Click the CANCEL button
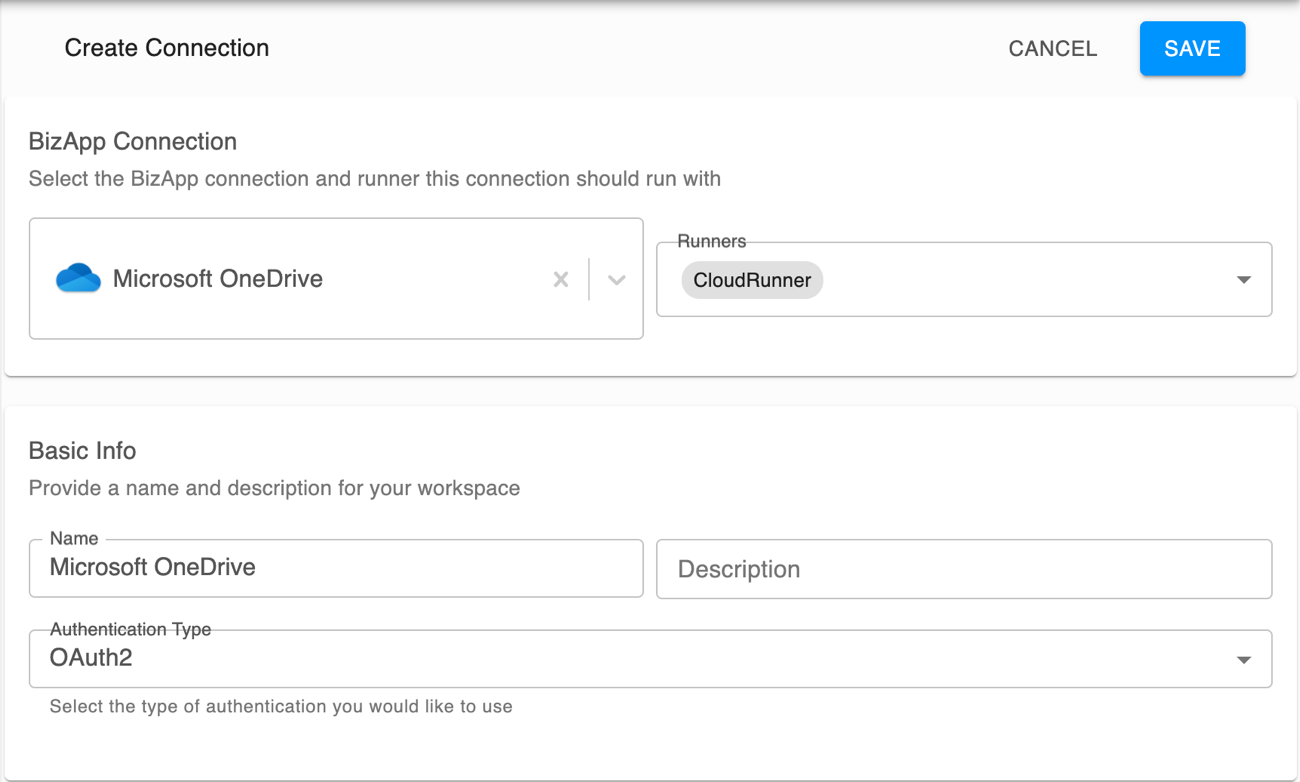This screenshot has width=1300, height=782. click(1052, 48)
